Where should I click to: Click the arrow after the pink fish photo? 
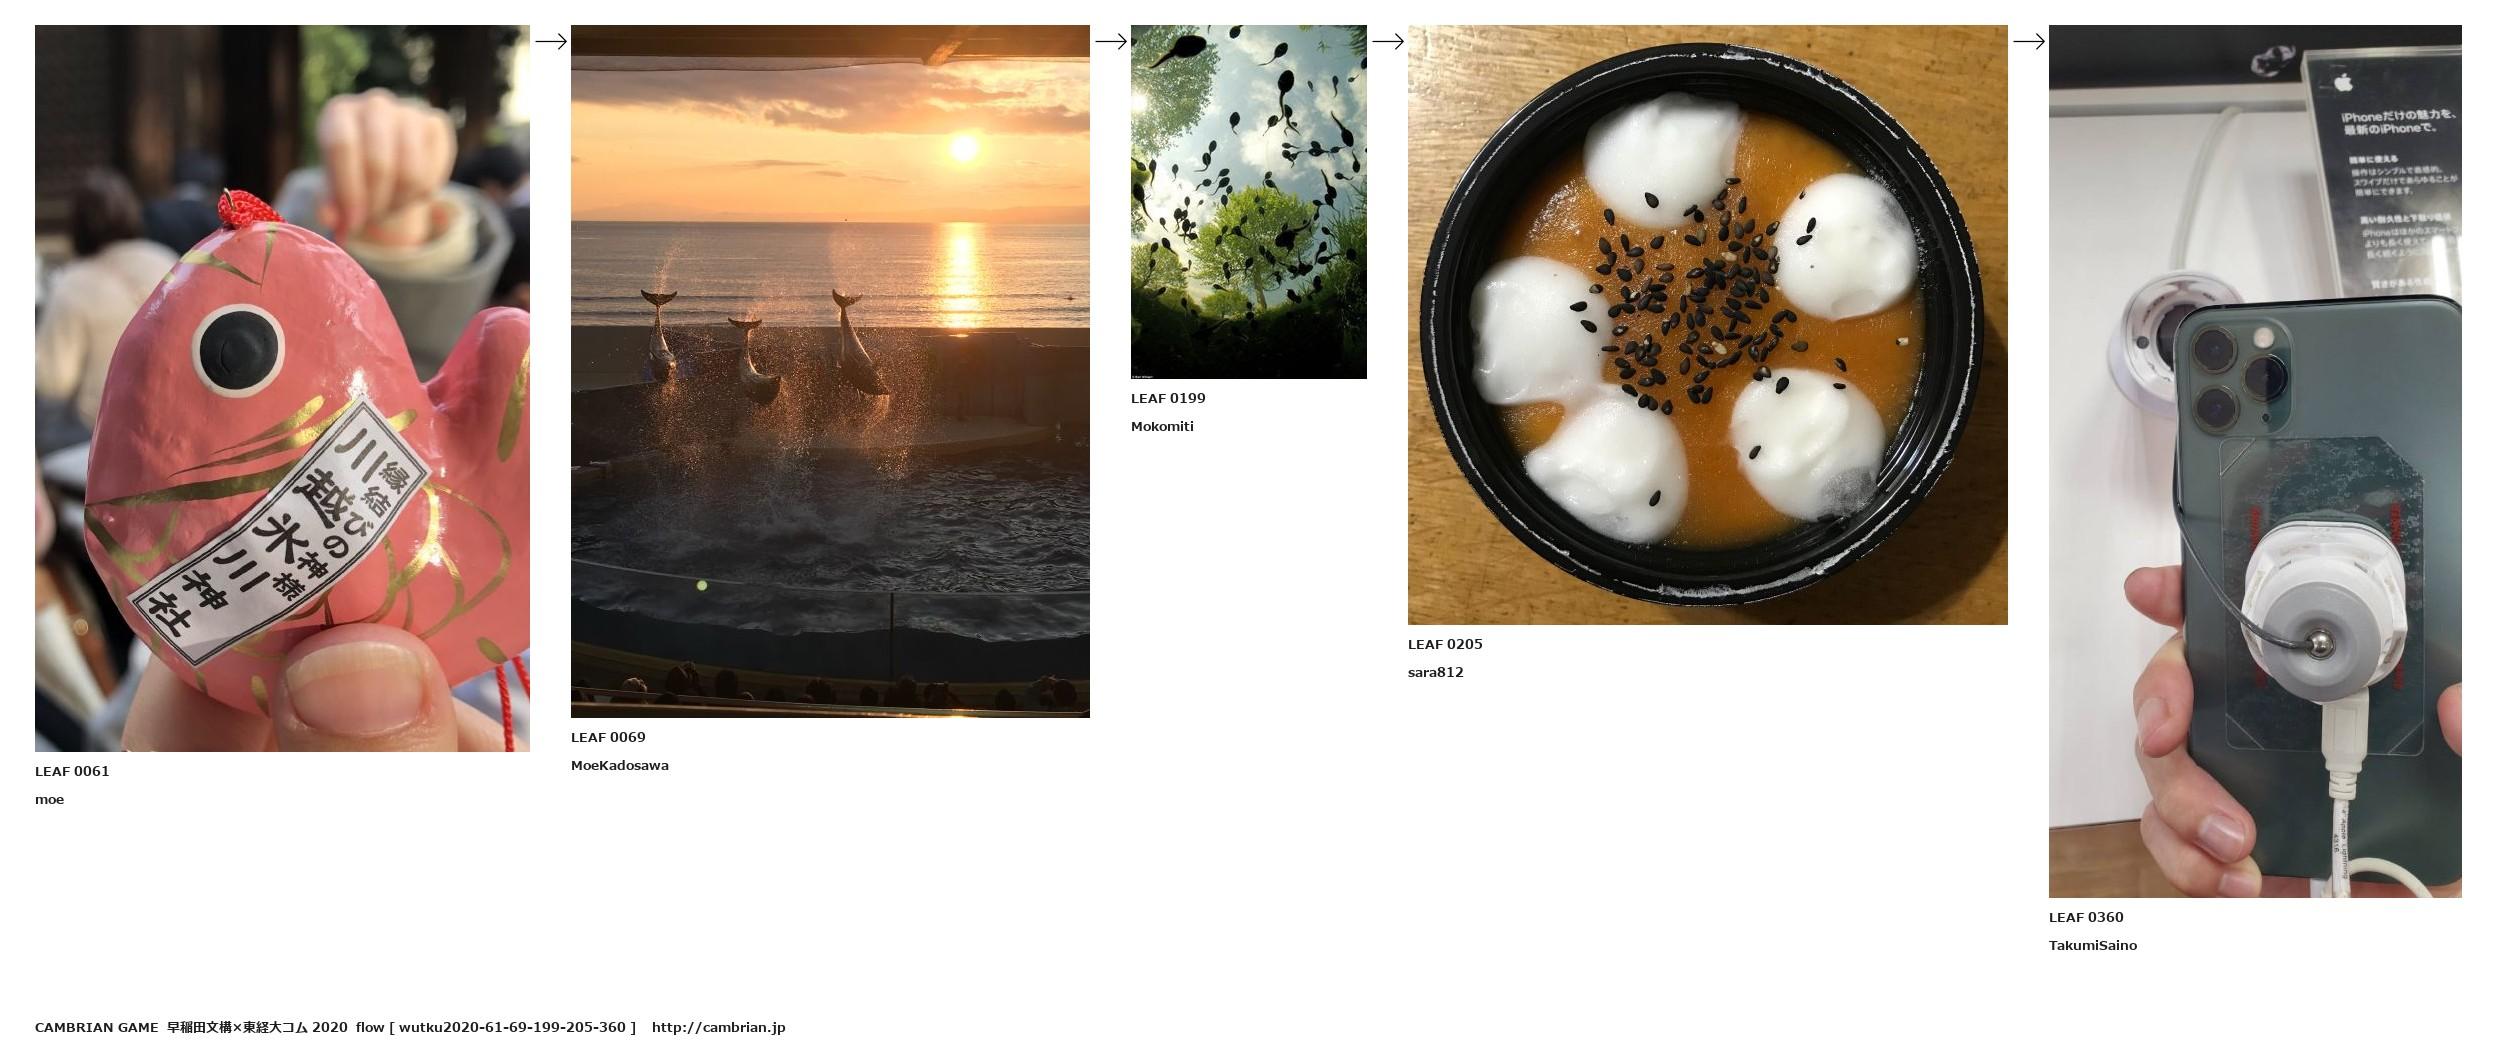551,41
